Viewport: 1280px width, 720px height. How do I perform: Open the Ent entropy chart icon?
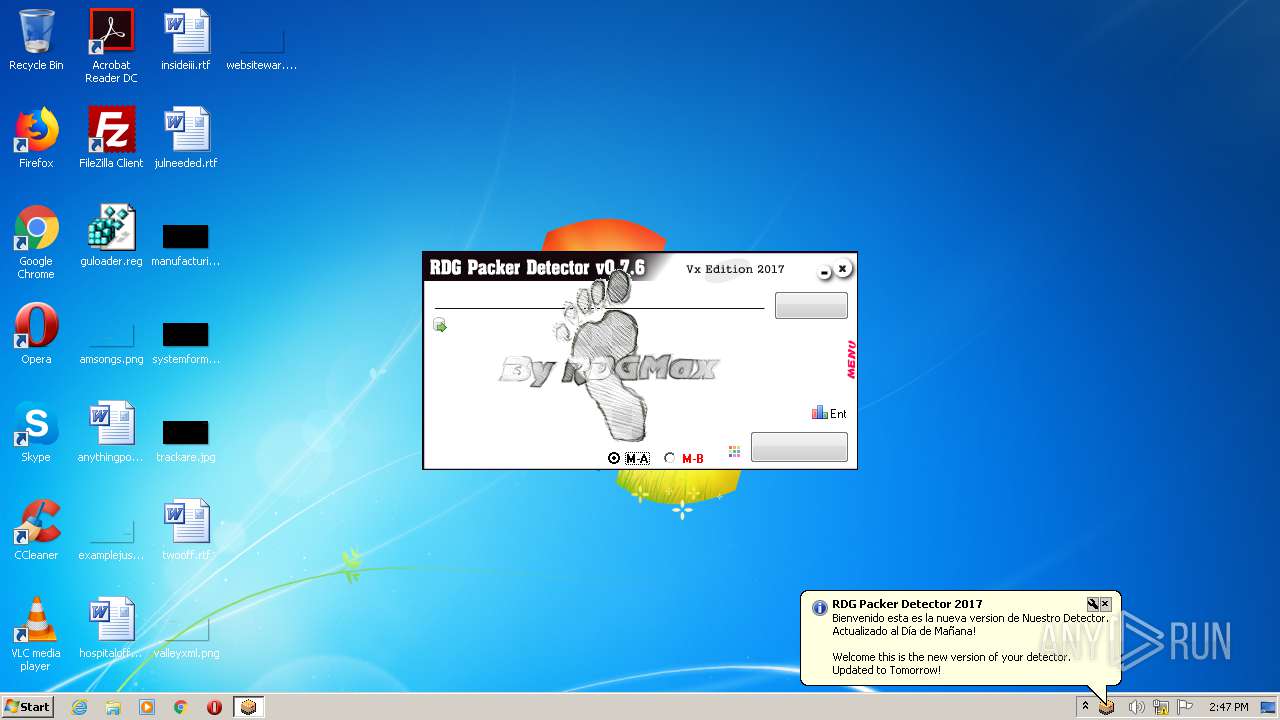click(x=829, y=413)
